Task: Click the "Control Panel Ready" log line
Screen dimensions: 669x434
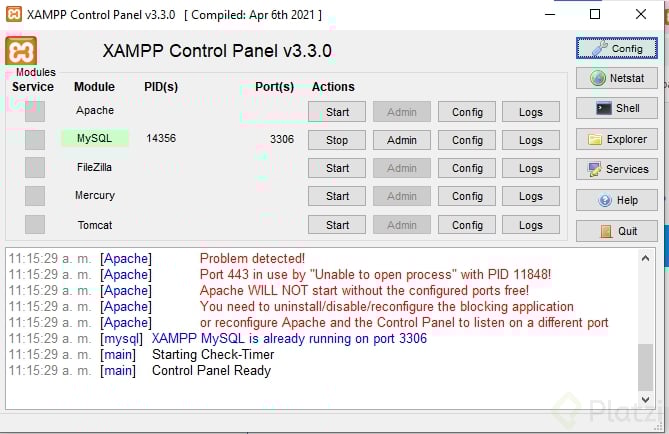Action: tap(211, 370)
